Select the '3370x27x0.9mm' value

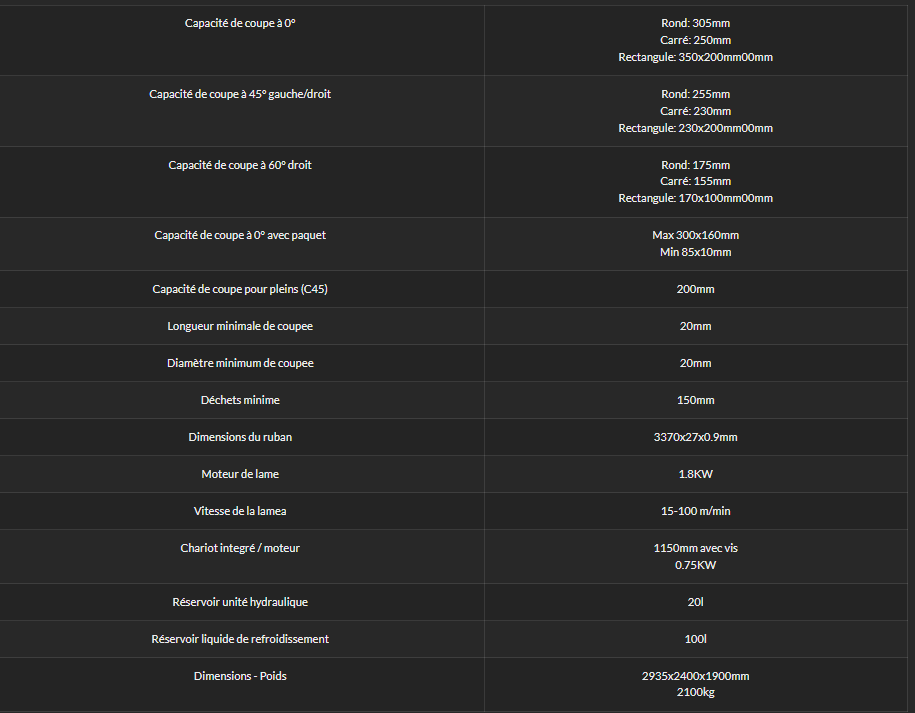[695, 437]
